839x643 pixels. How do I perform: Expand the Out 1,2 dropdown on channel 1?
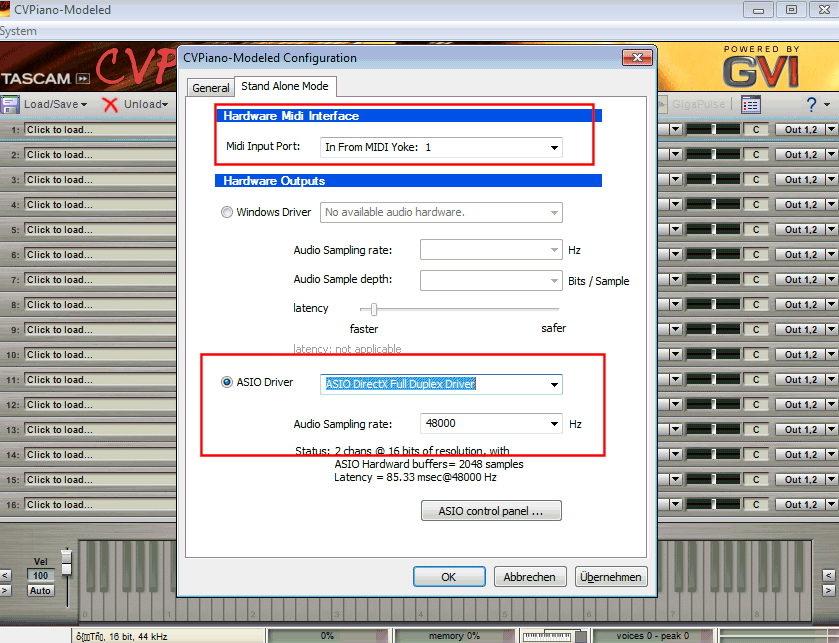[831, 129]
